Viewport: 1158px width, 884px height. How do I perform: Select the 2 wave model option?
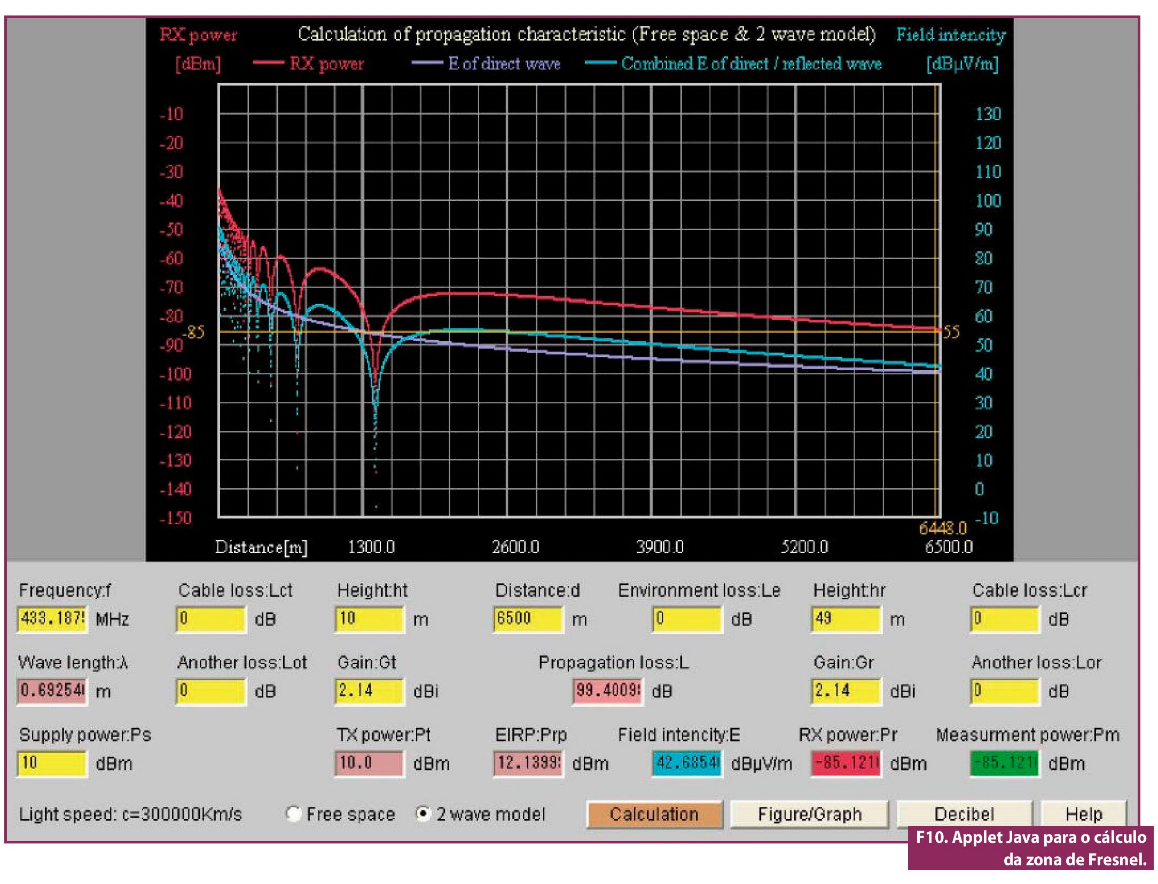click(x=423, y=814)
